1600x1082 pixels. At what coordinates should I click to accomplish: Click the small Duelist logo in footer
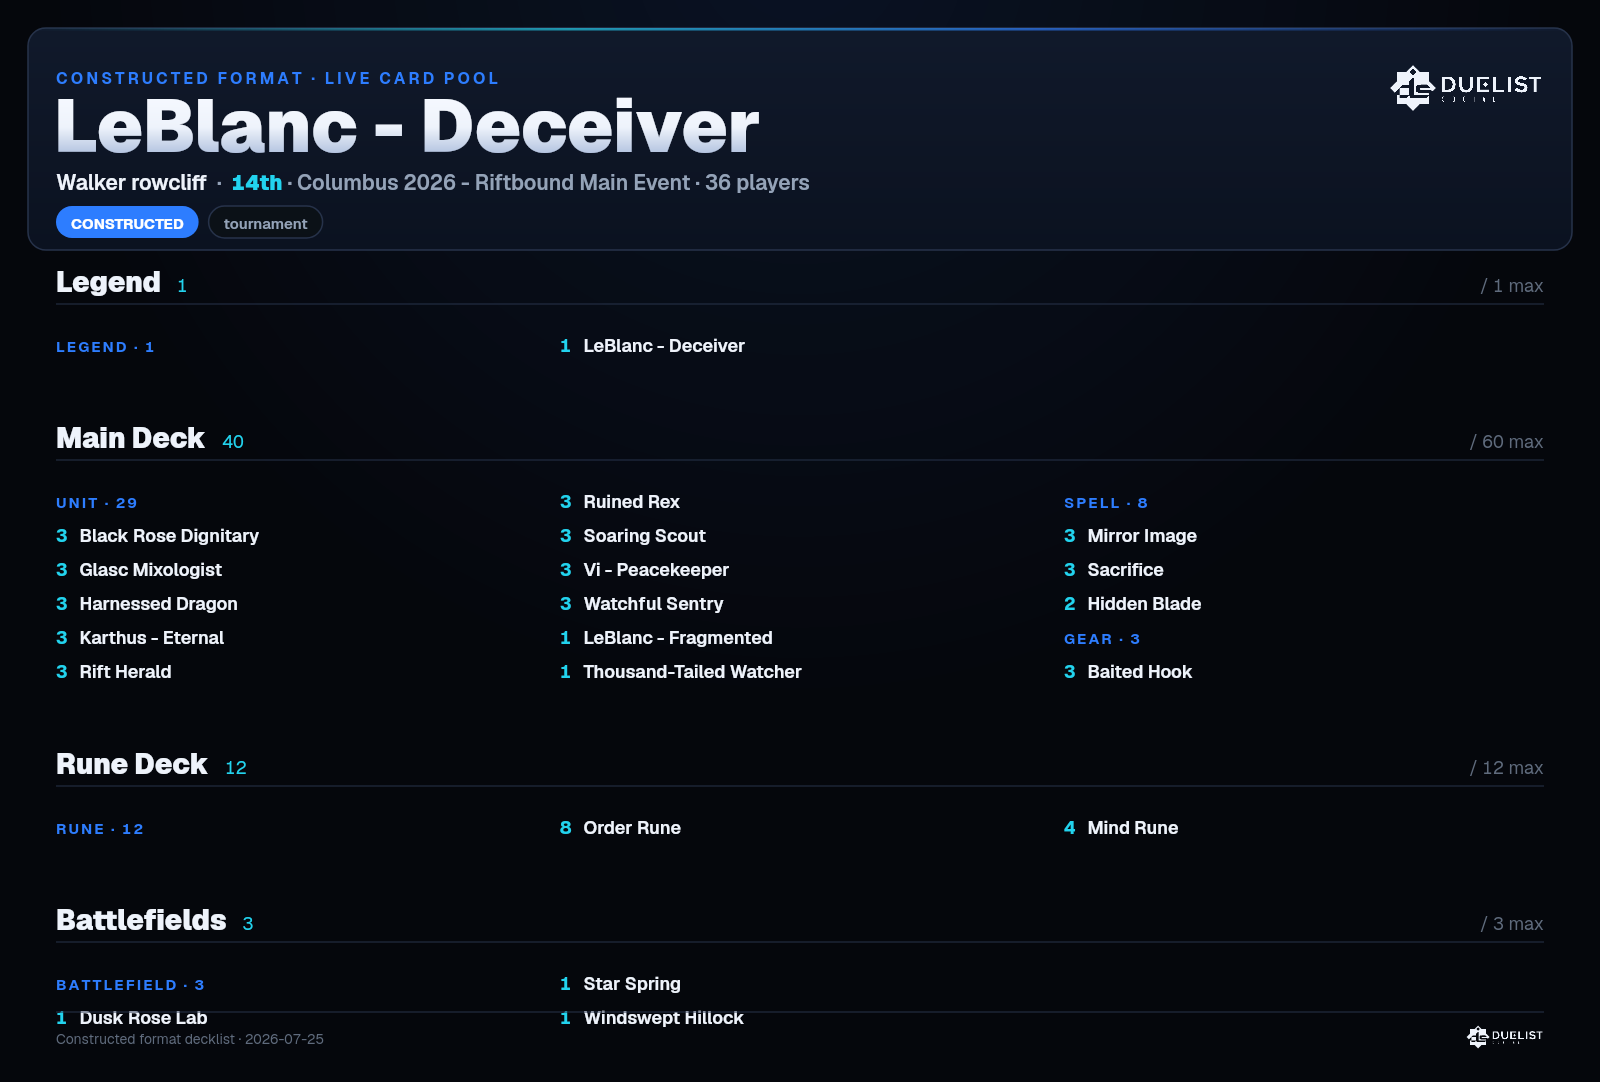(1505, 1037)
